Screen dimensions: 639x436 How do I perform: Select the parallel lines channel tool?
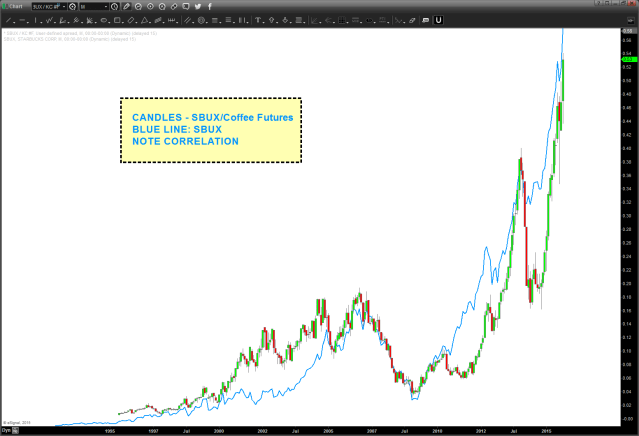point(187,20)
